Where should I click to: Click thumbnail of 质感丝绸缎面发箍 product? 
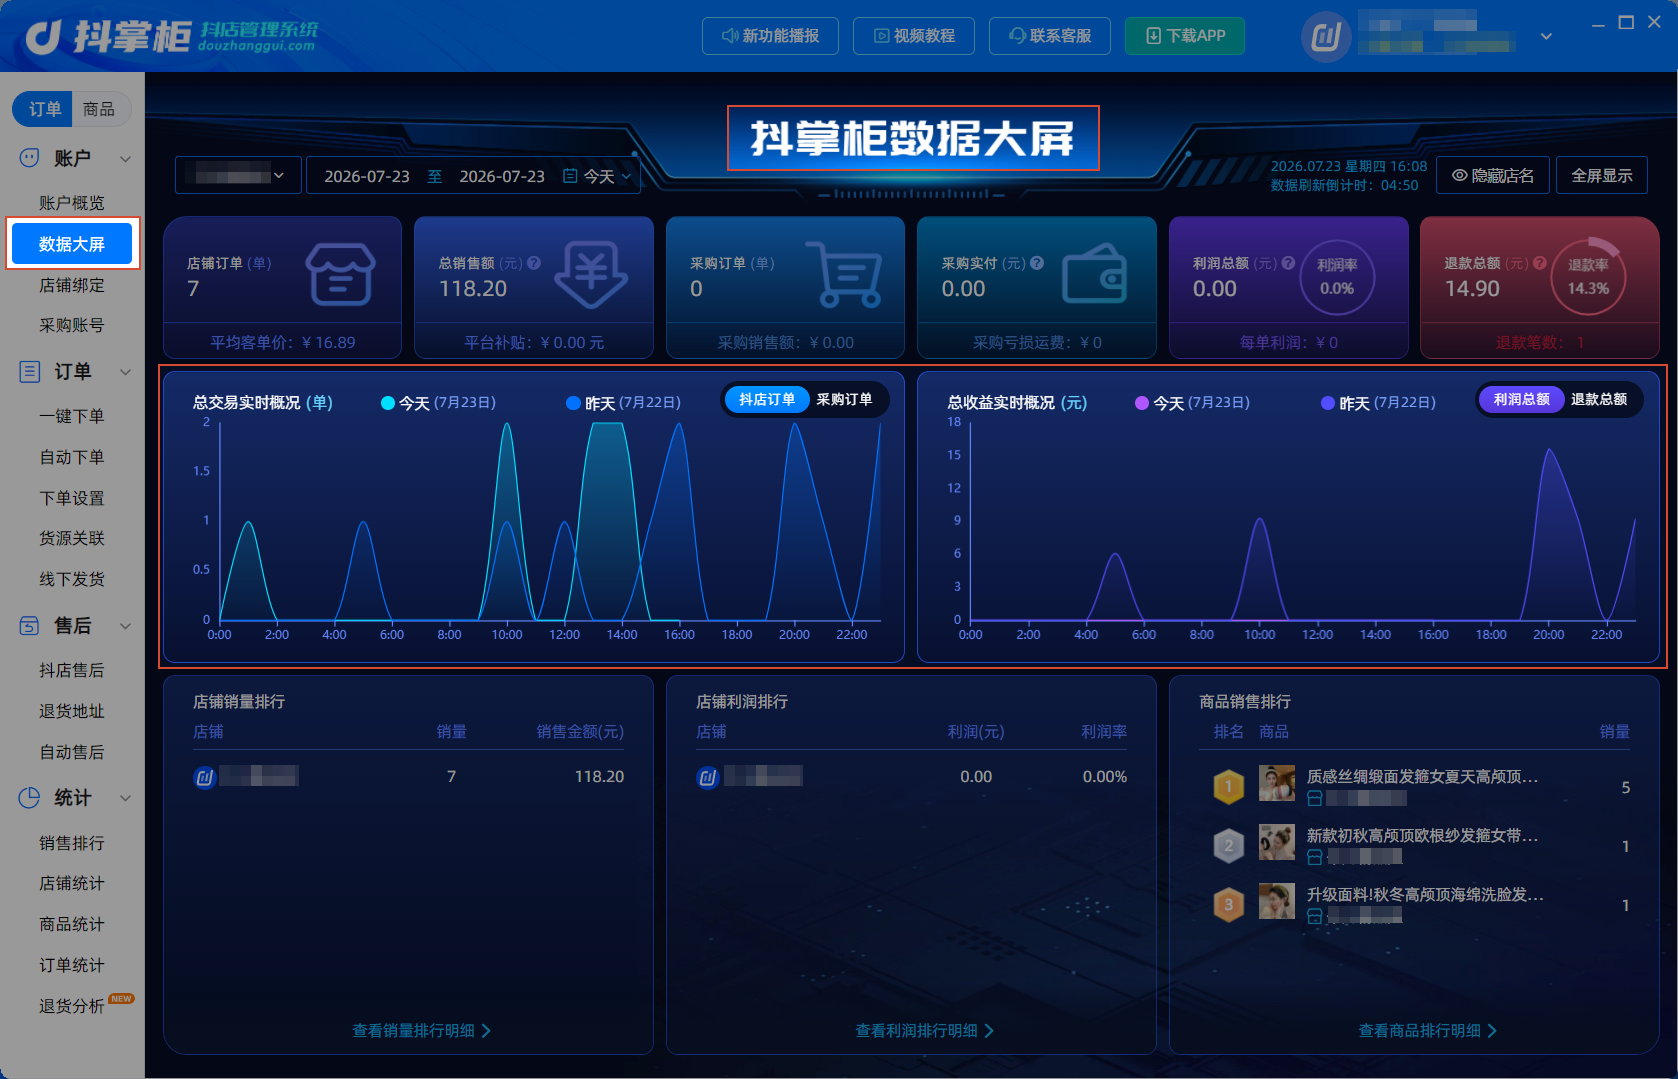click(1277, 783)
